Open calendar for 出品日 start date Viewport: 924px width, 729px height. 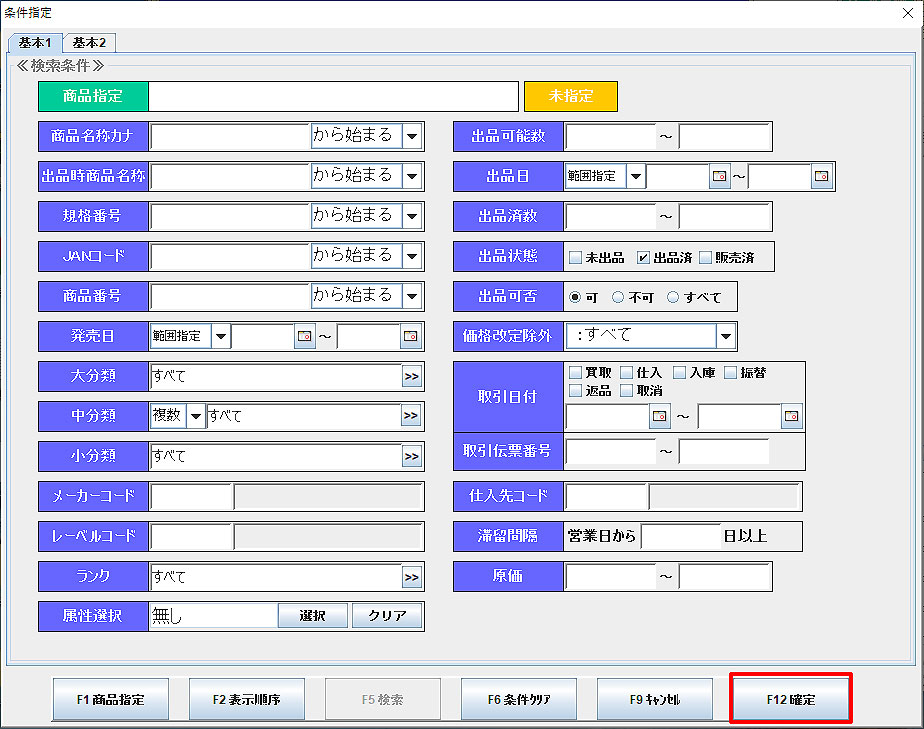pos(720,177)
